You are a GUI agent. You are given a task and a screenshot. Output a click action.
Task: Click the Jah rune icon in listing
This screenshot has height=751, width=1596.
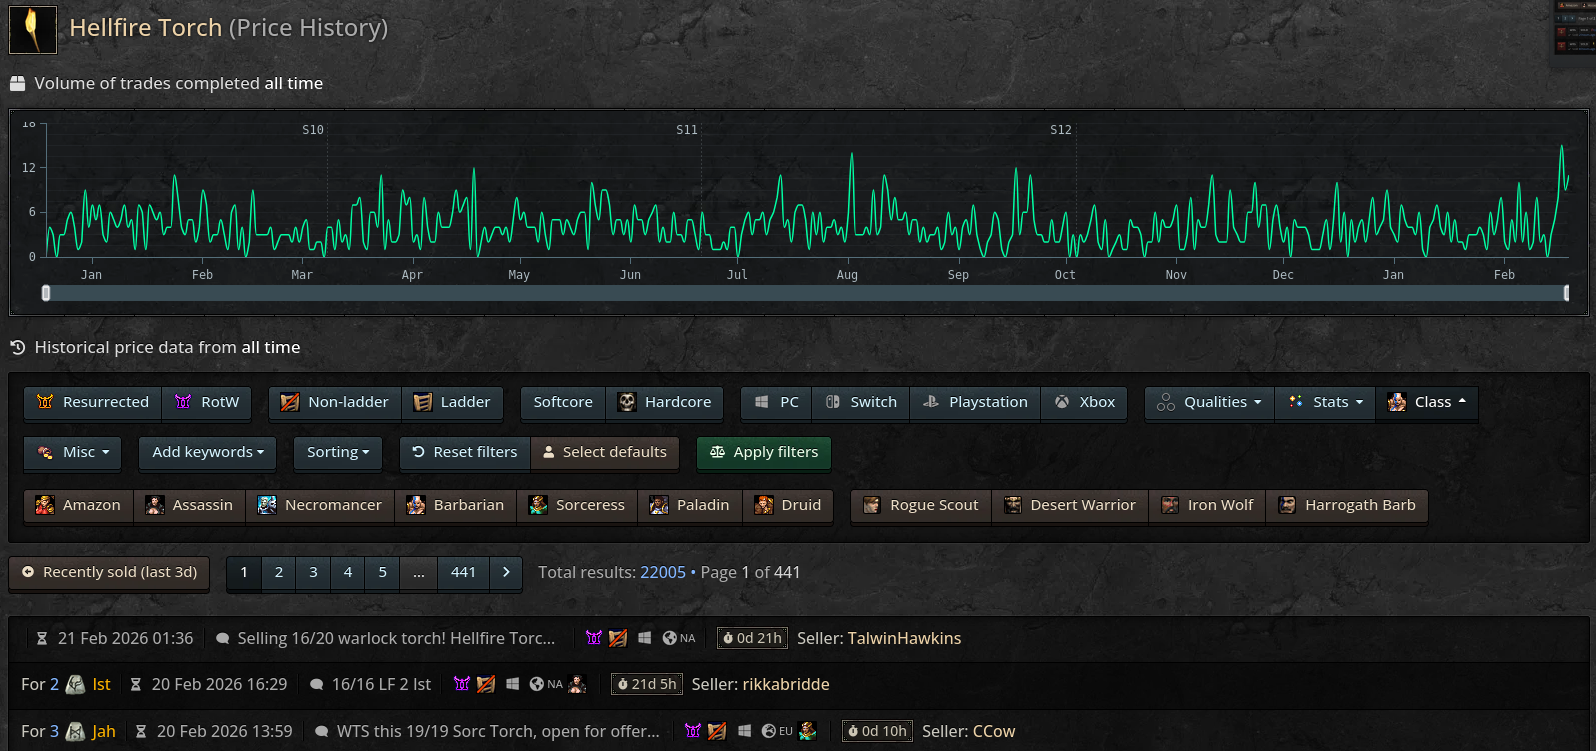(75, 732)
